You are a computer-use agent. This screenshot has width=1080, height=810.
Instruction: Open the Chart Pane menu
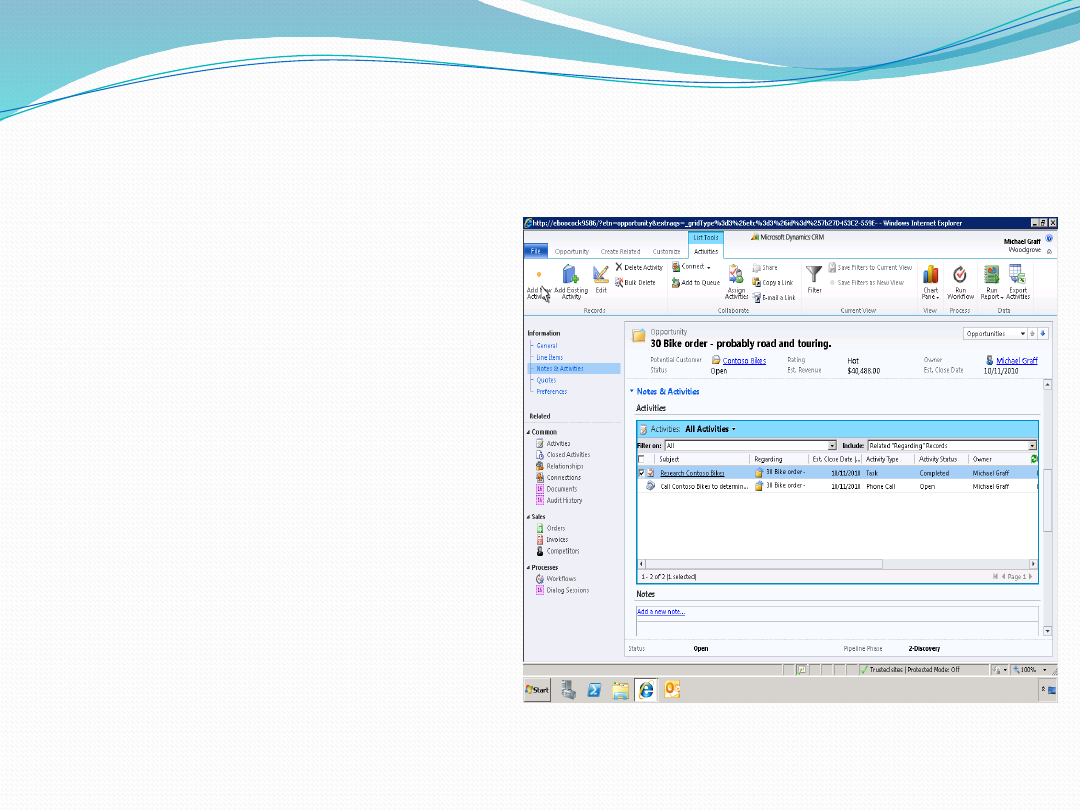(x=930, y=283)
